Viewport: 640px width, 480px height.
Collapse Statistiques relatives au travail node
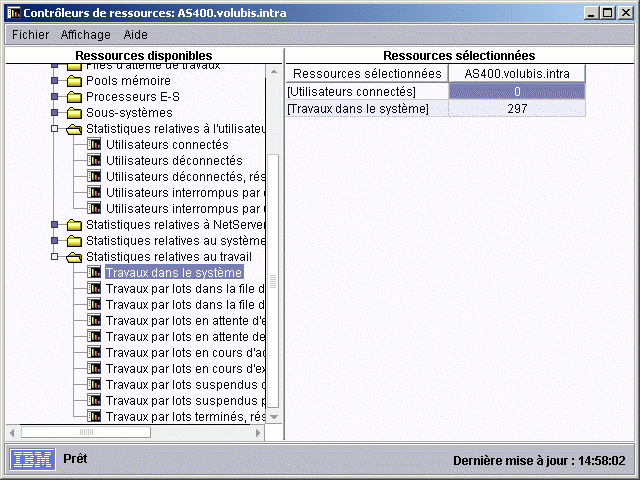54,257
